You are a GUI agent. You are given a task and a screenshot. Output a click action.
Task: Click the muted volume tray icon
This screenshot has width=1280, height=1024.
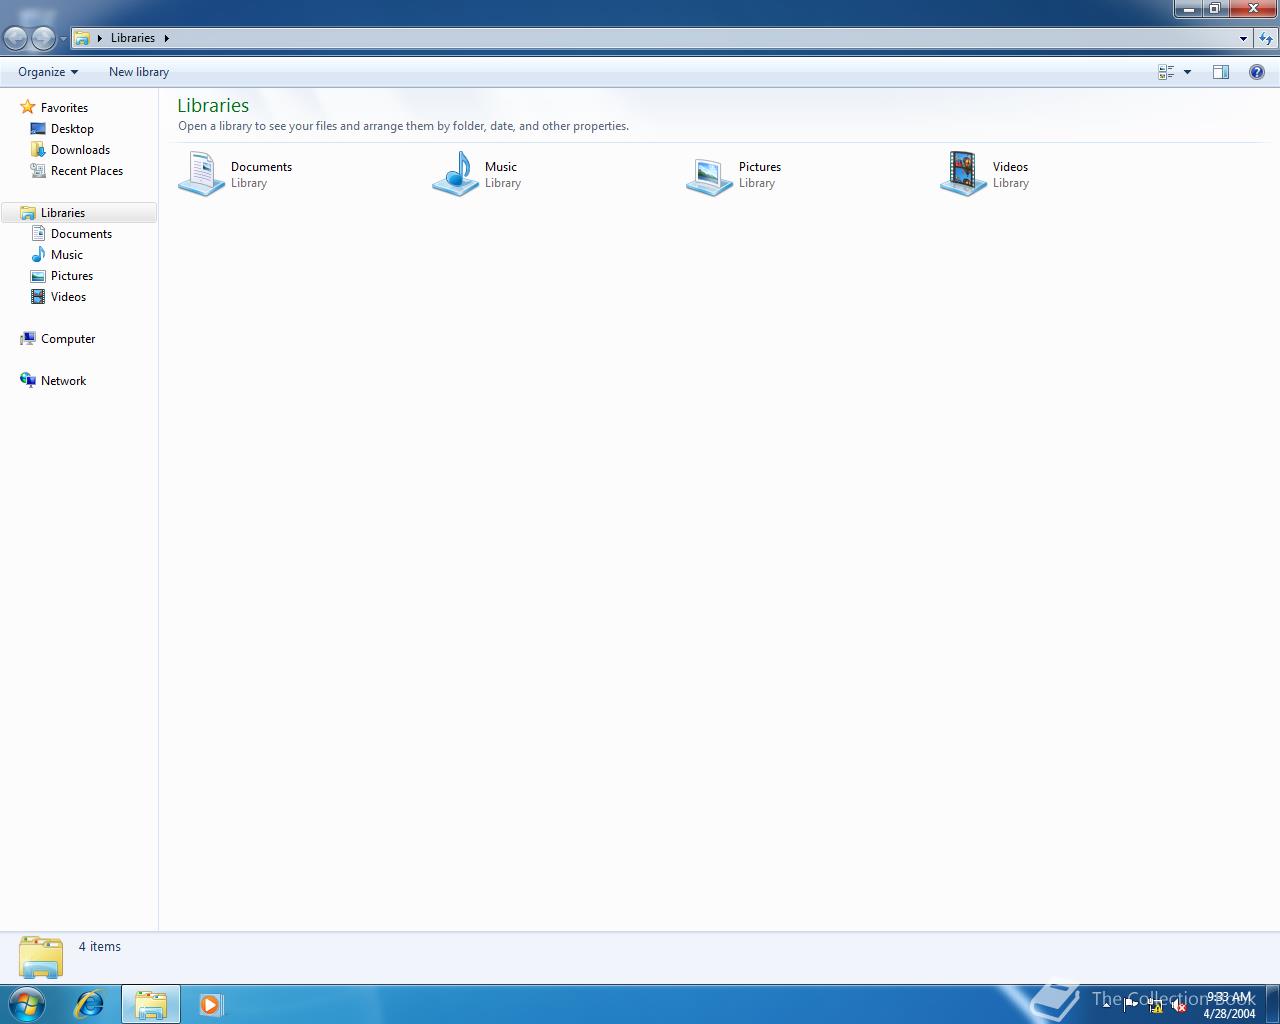(1179, 1005)
